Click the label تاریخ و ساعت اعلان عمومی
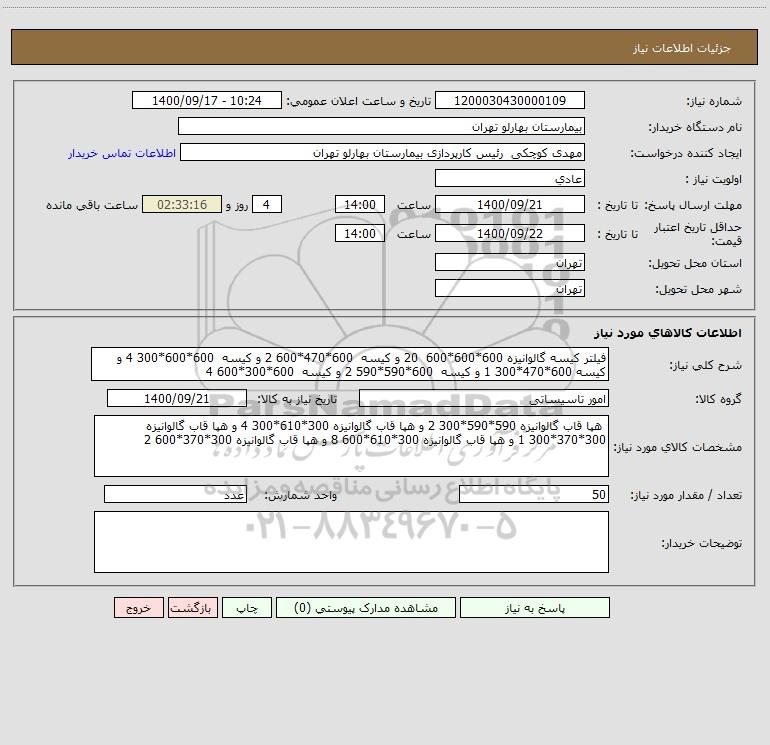Image resolution: width=770 pixels, height=745 pixels. click(358, 101)
